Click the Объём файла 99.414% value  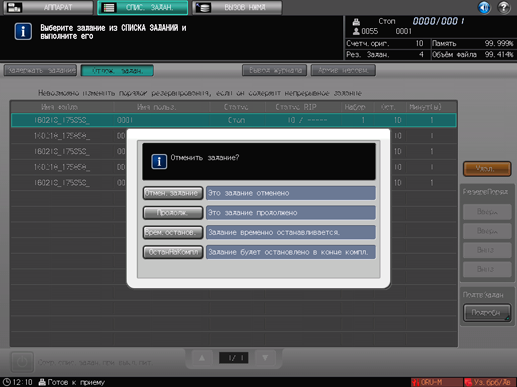(x=499, y=54)
